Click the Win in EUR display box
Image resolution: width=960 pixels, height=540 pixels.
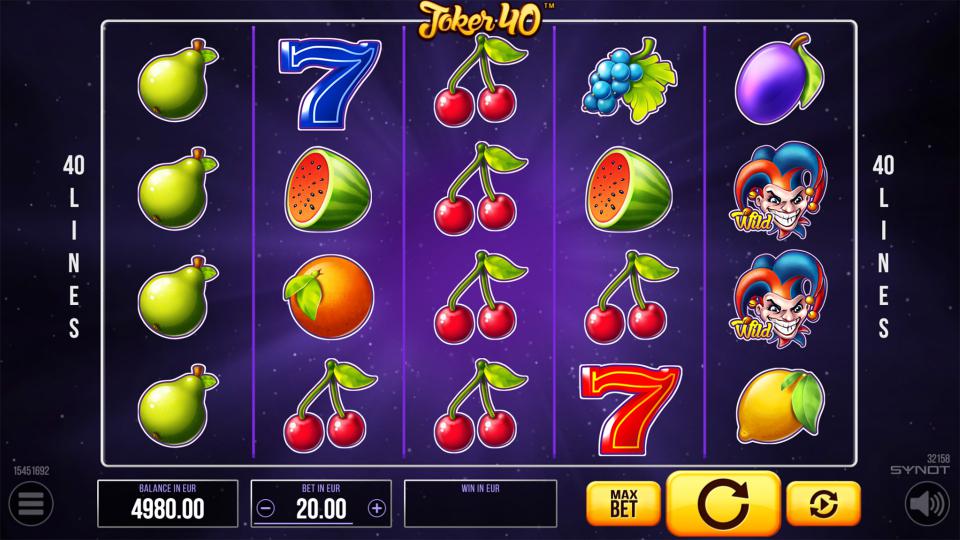[481, 504]
